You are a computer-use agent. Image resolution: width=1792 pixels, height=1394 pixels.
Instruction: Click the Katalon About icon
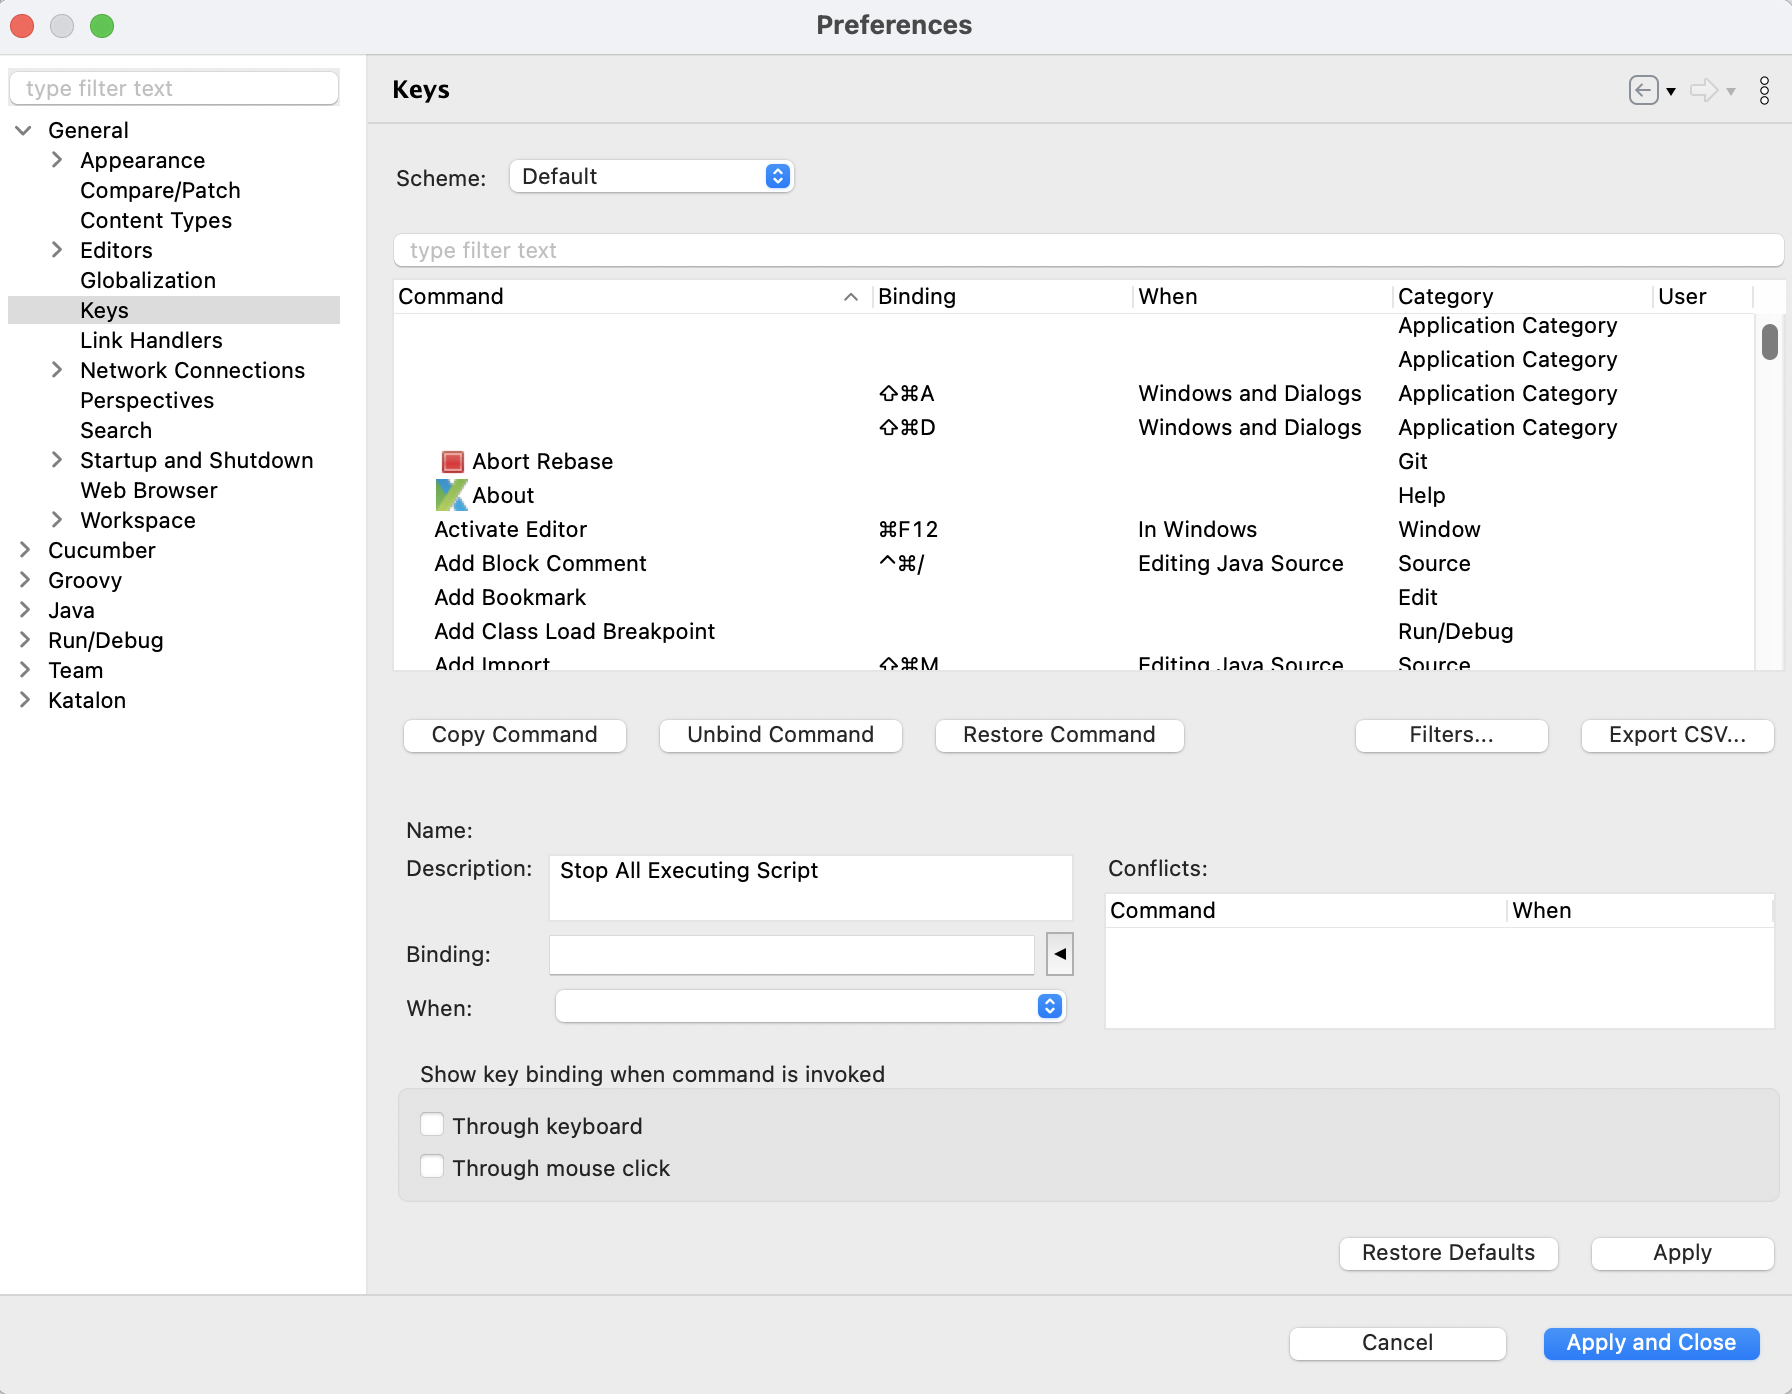coord(451,495)
